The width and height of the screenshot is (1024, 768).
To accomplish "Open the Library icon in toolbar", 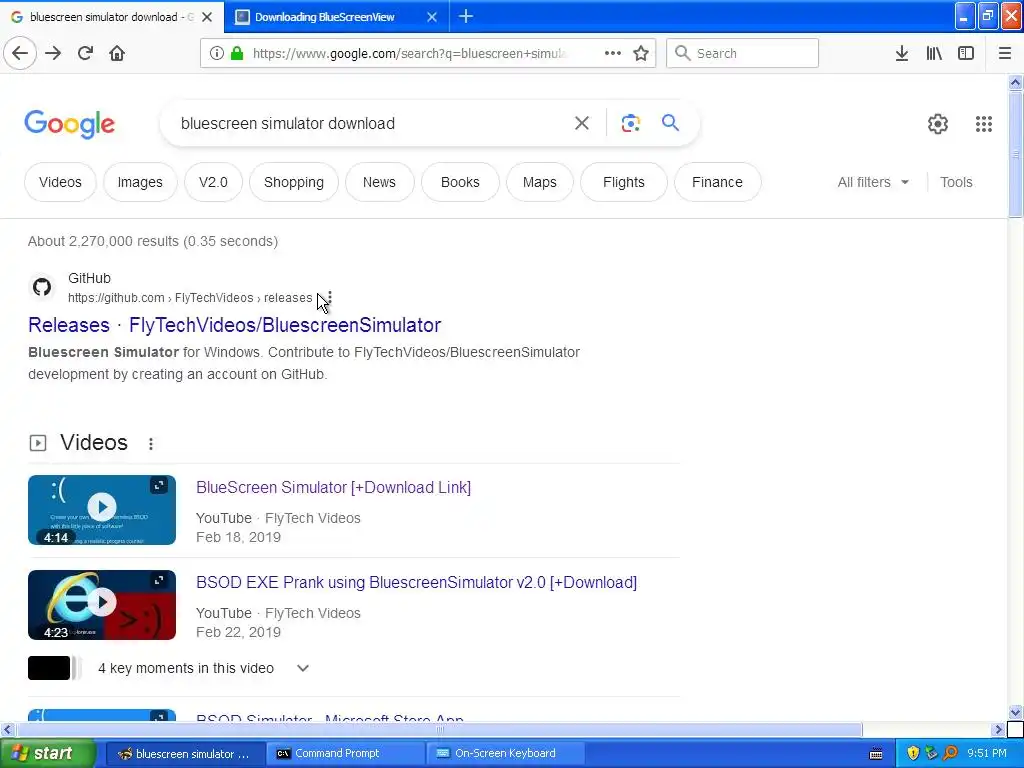I will (x=934, y=53).
